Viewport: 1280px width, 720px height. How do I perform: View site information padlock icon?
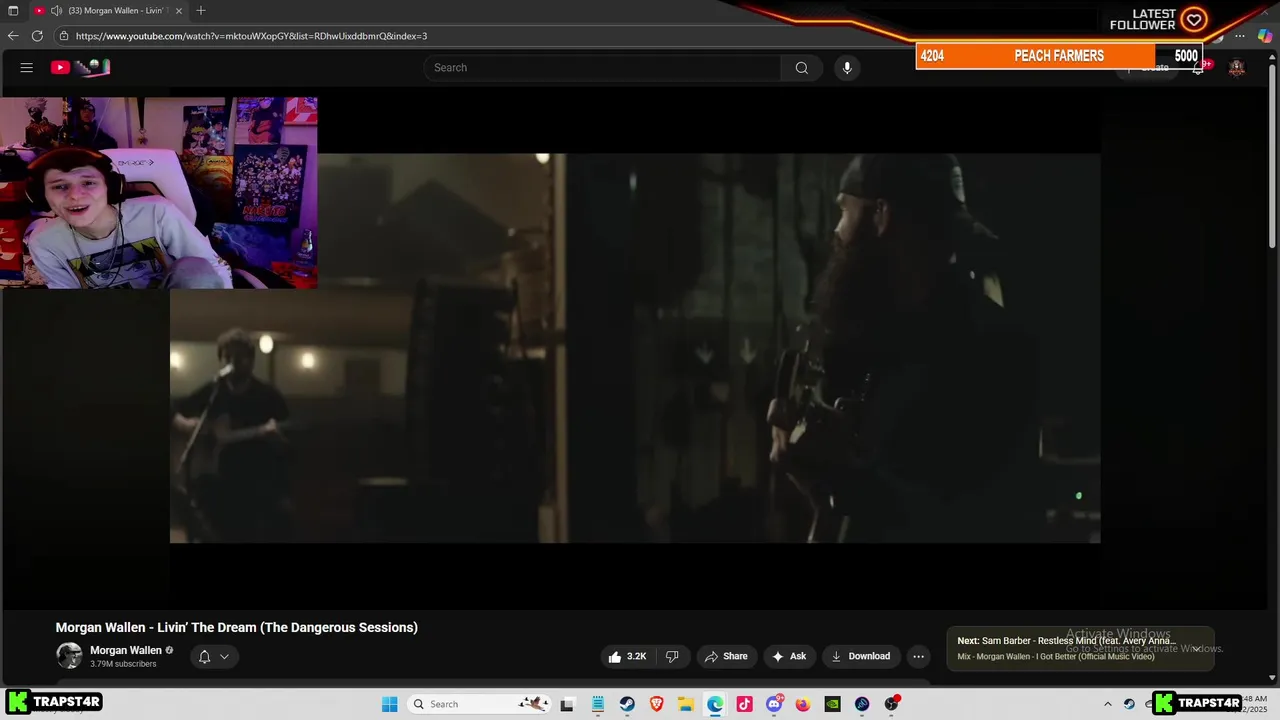[x=64, y=36]
